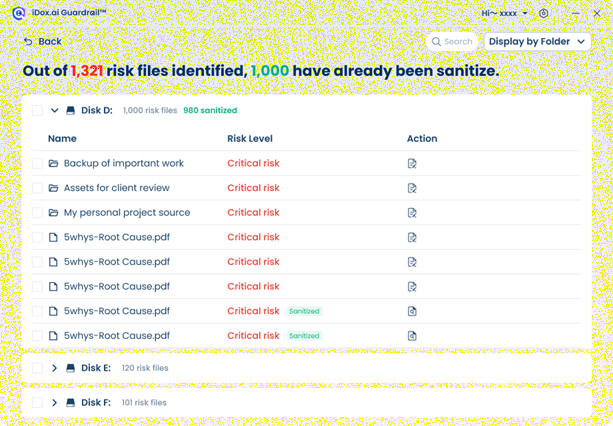Screen dimensions: 613x426
Task: Click the Risk Level column header
Action: (250, 138)
